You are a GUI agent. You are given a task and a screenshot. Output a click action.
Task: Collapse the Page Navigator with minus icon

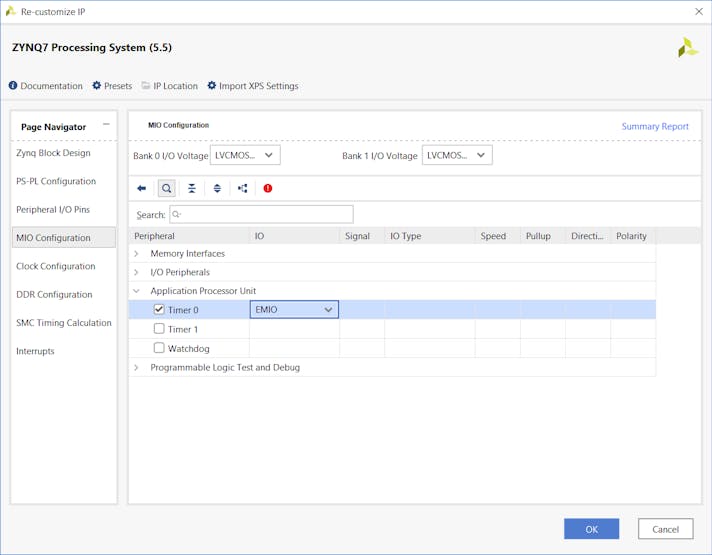pos(106,124)
